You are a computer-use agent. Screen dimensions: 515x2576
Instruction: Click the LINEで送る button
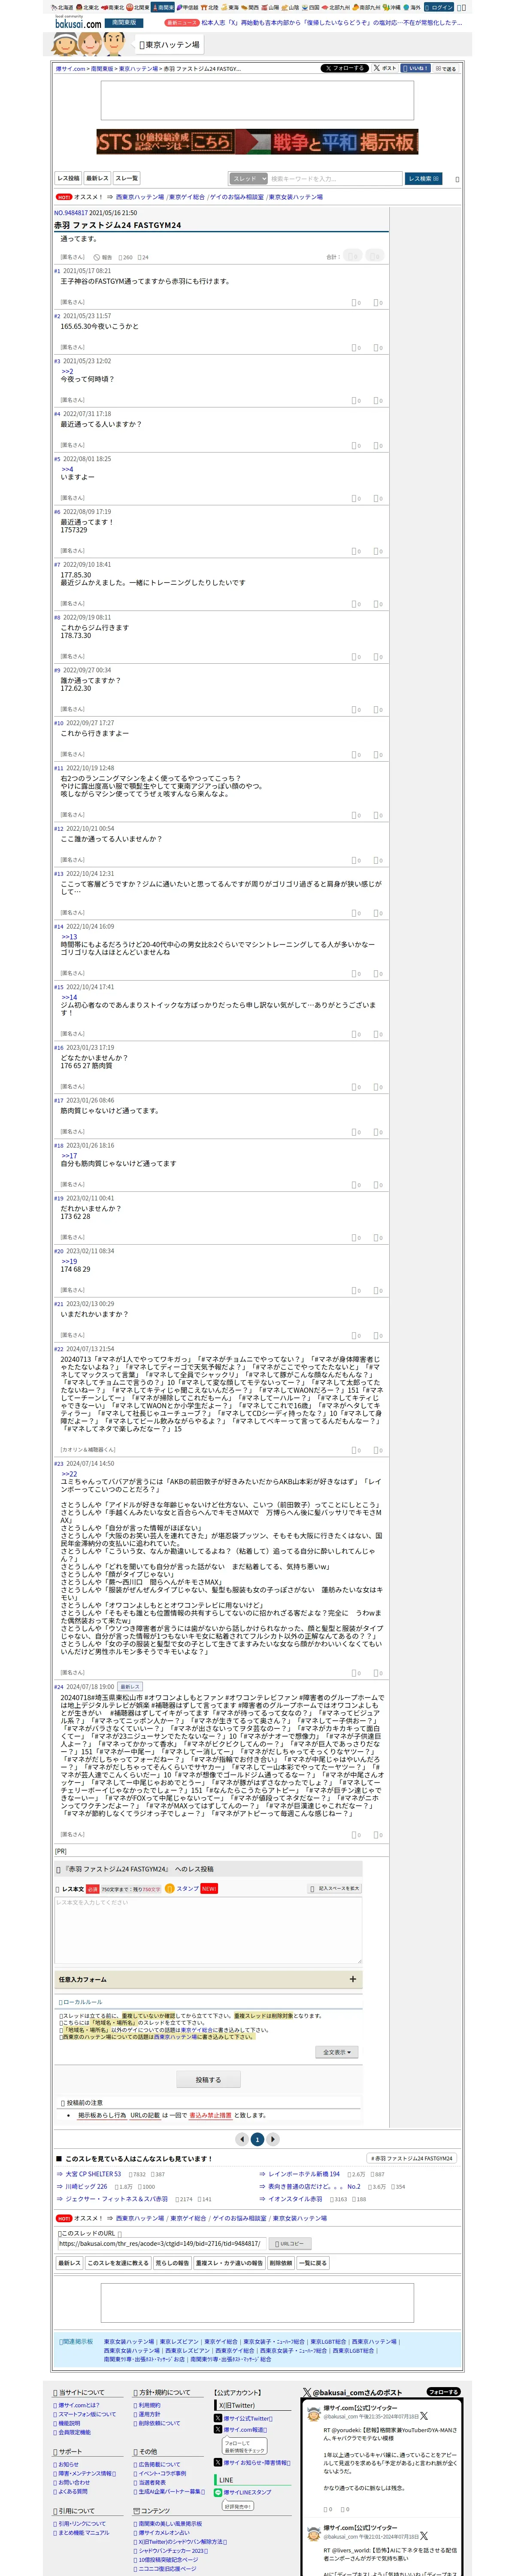[x=445, y=69]
